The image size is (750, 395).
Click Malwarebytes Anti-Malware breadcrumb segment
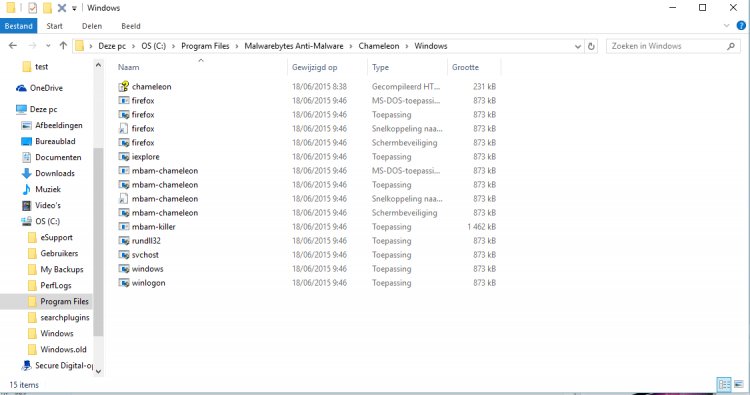(x=294, y=46)
